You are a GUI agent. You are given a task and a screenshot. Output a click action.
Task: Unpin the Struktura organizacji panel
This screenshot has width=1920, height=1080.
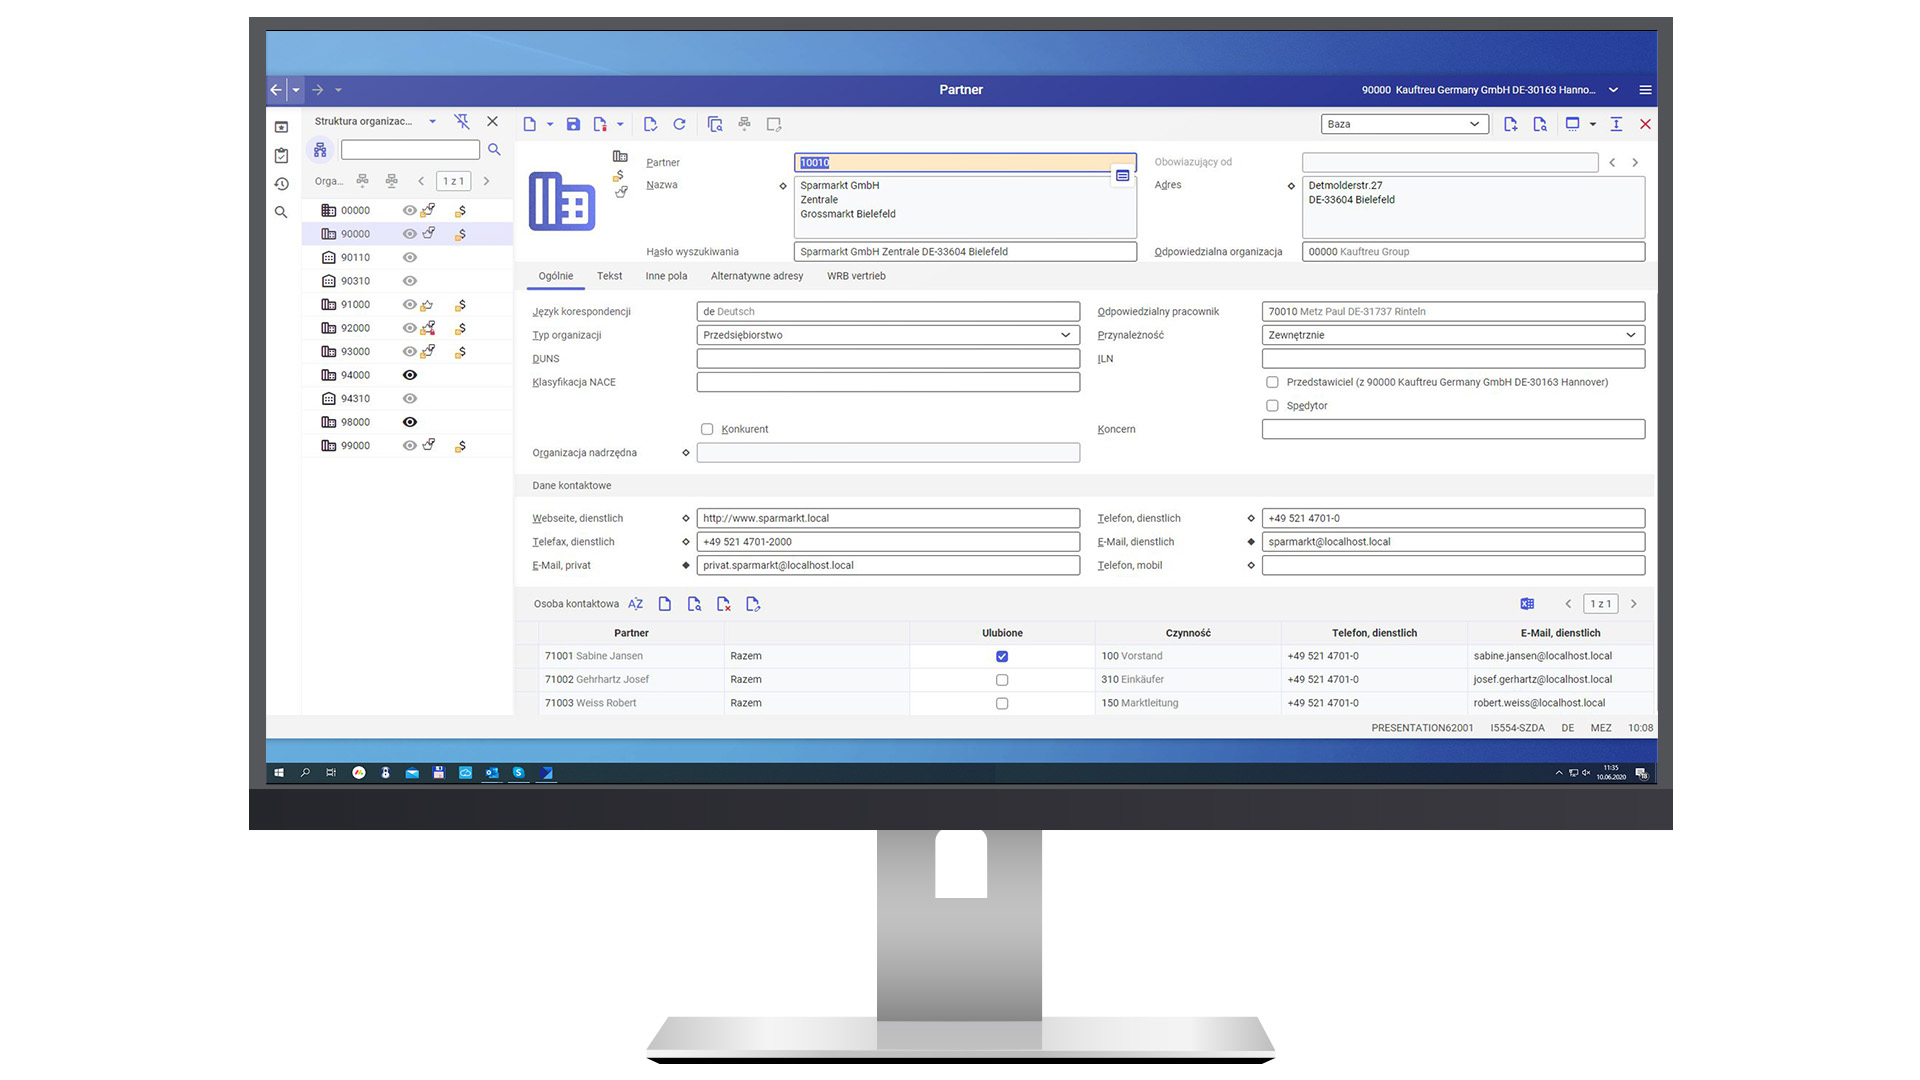[461, 121]
